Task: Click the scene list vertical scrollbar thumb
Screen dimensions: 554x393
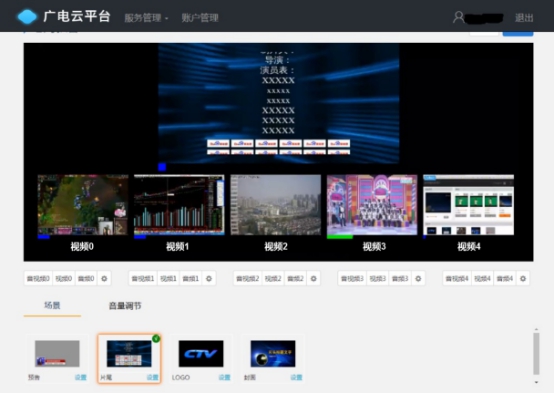Action: 536,353
